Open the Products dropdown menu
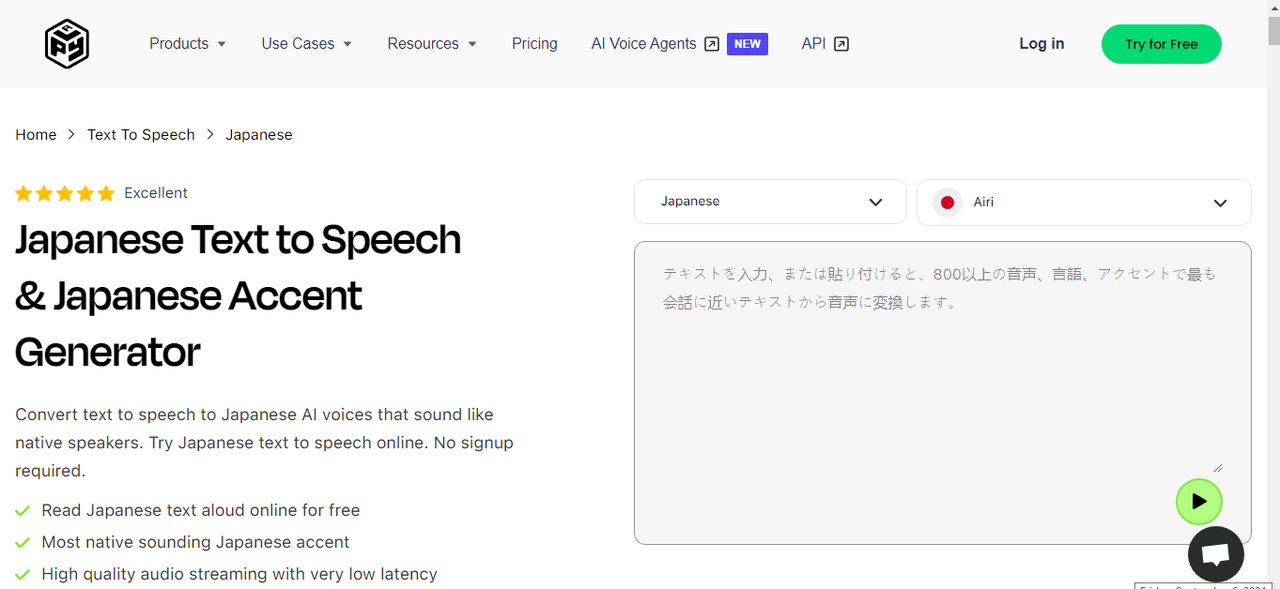The height and width of the screenshot is (589, 1280). [x=188, y=44]
